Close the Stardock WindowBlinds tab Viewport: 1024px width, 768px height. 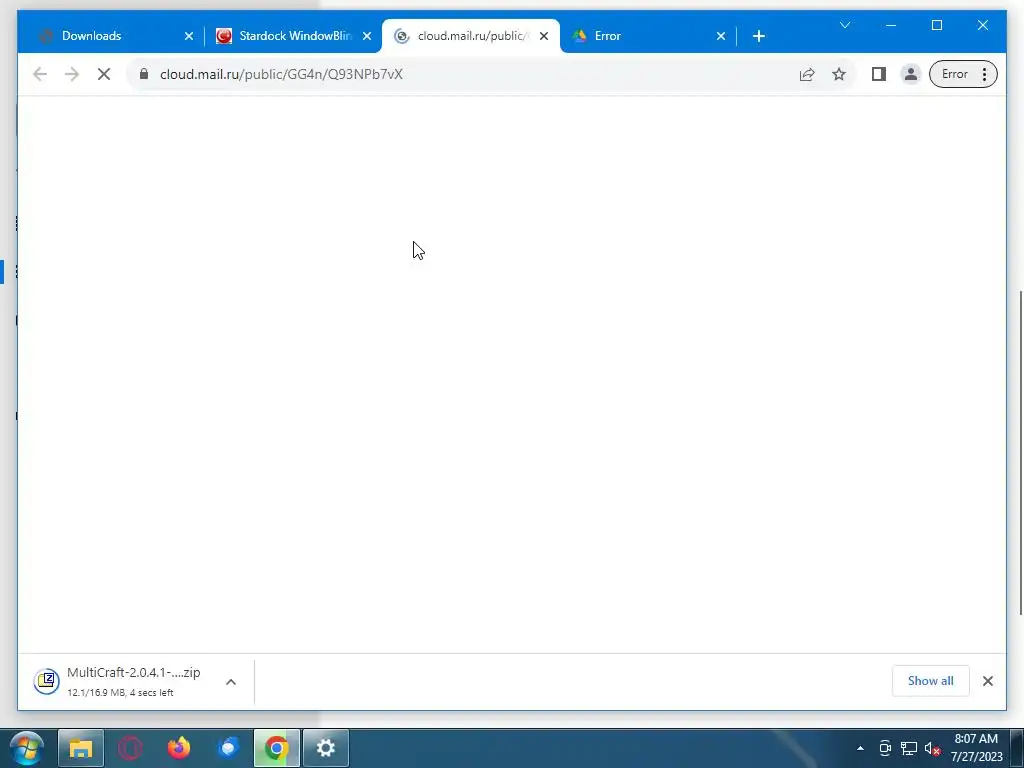[x=367, y=36]
